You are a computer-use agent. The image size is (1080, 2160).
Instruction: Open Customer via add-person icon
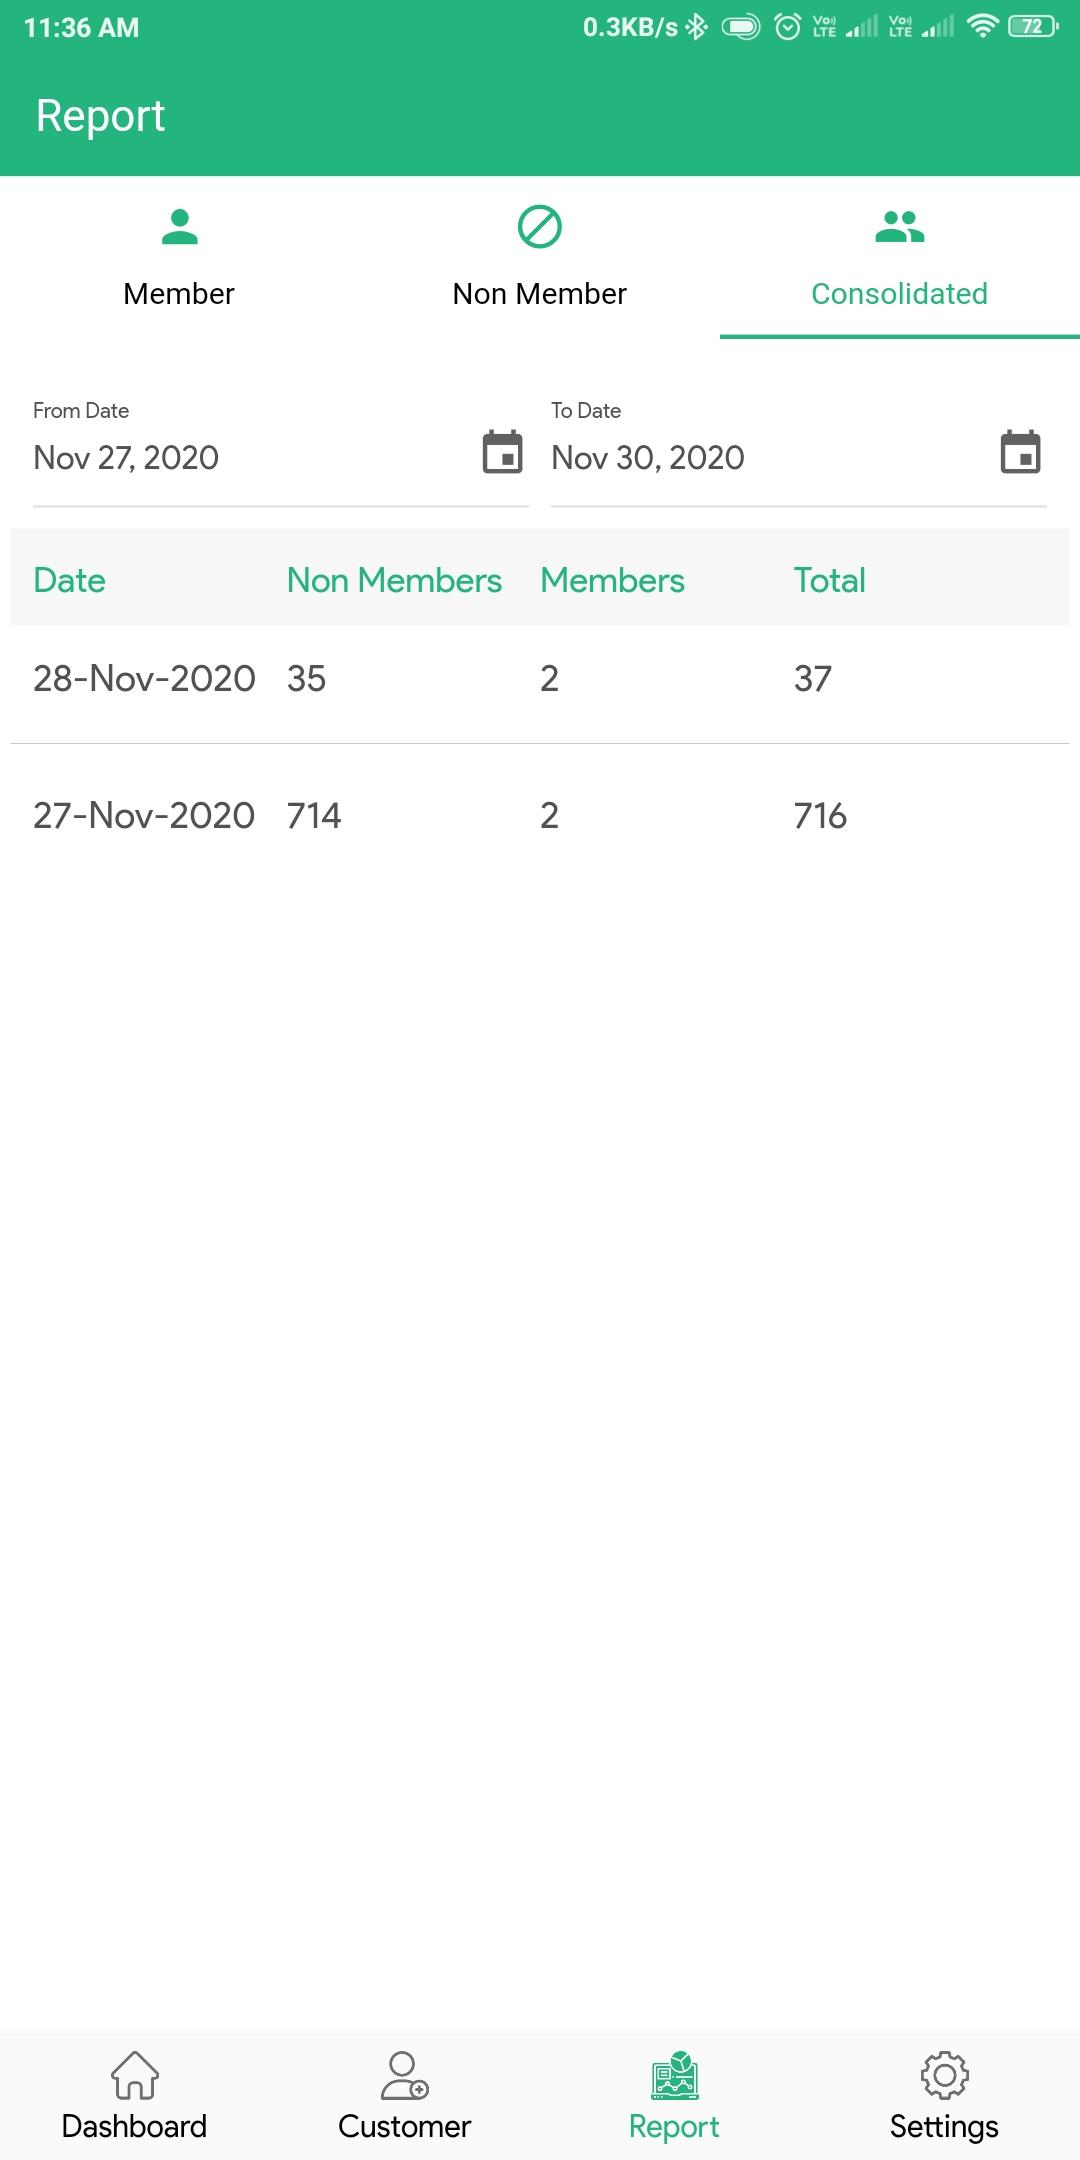click(x=405, y=2075)
